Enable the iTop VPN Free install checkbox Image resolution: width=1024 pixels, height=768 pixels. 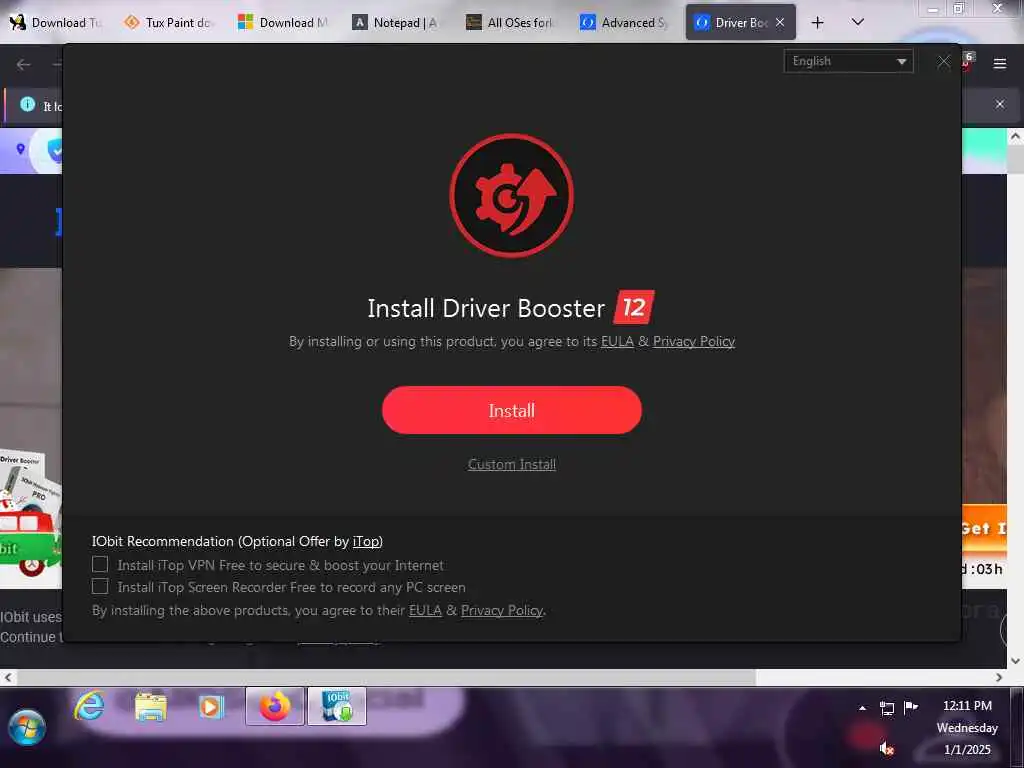(100, 564)
